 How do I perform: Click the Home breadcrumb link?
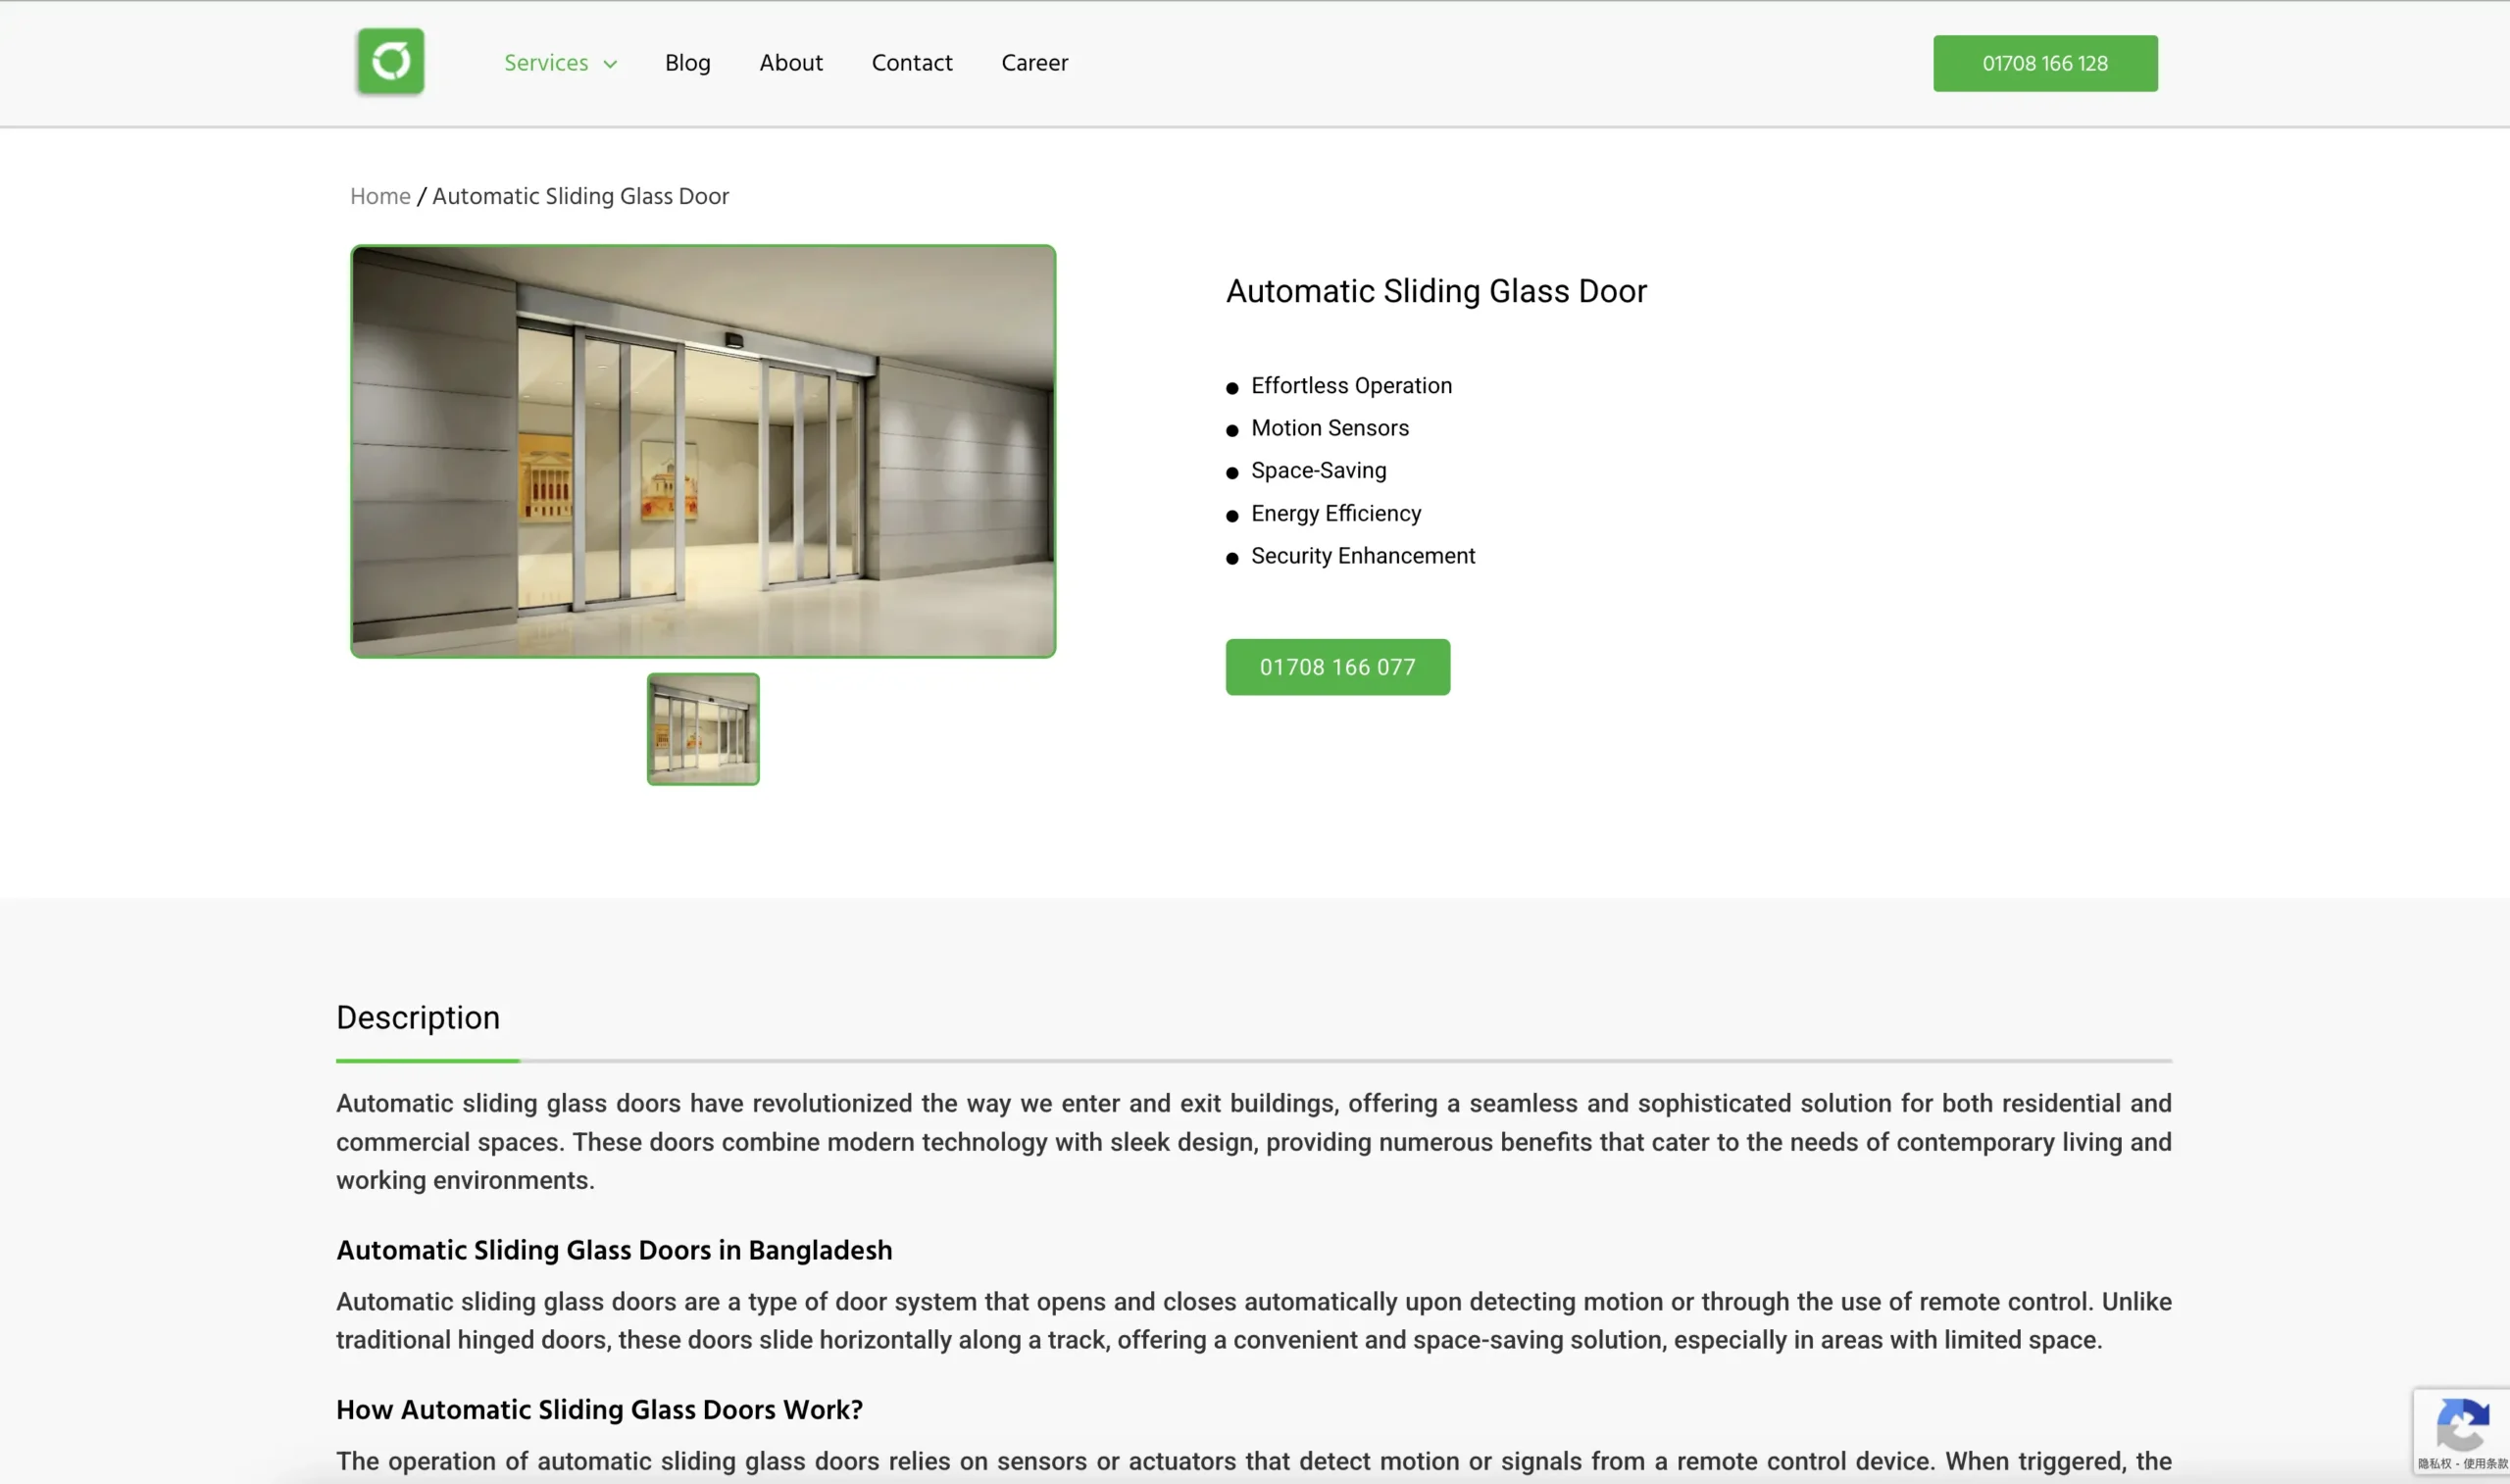pyautogui.click(x=381, y=196)
